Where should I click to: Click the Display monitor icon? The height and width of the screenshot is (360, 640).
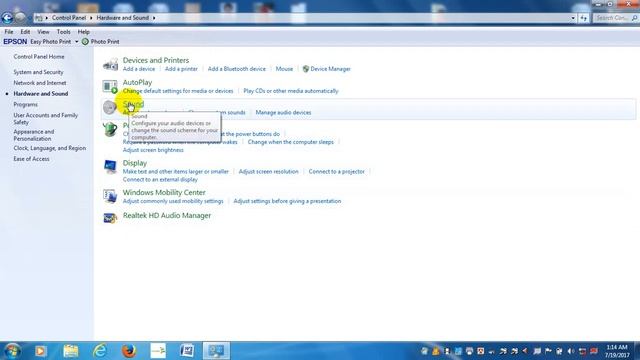[110, 167]
